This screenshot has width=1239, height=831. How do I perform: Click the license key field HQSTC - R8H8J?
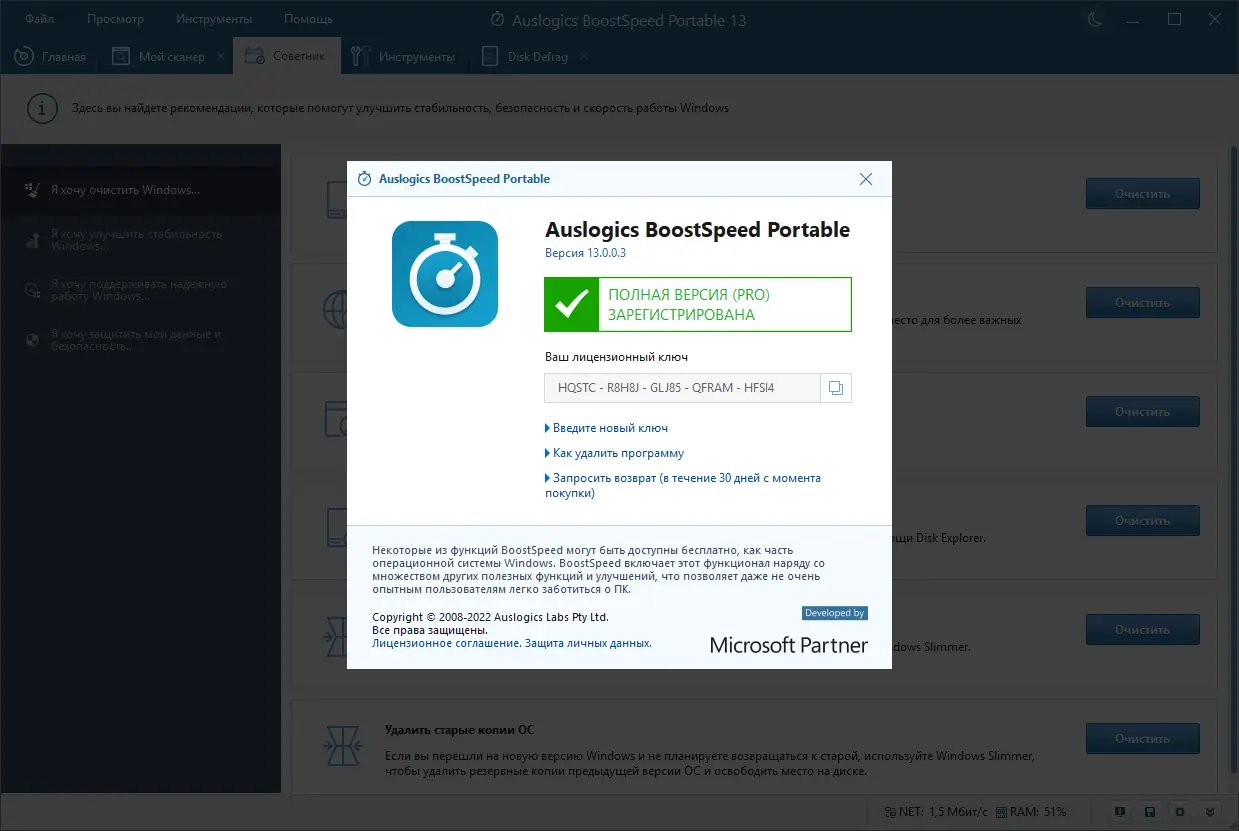tap(682, 388)
